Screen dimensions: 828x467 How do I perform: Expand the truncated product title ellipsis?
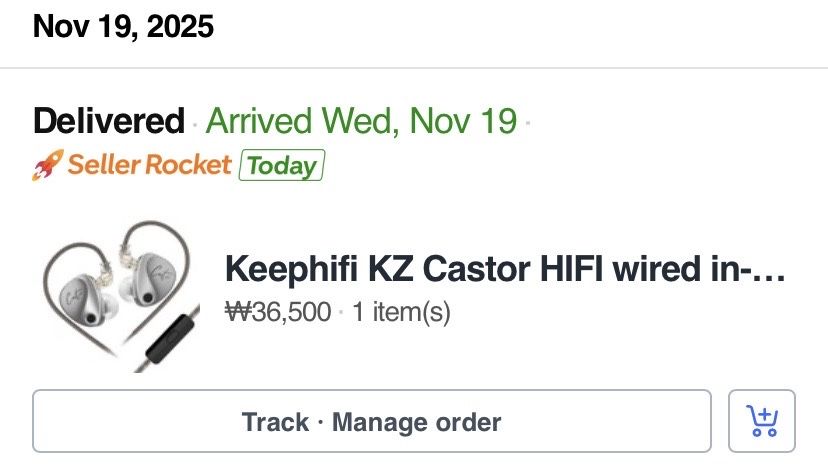coord(774,270)
